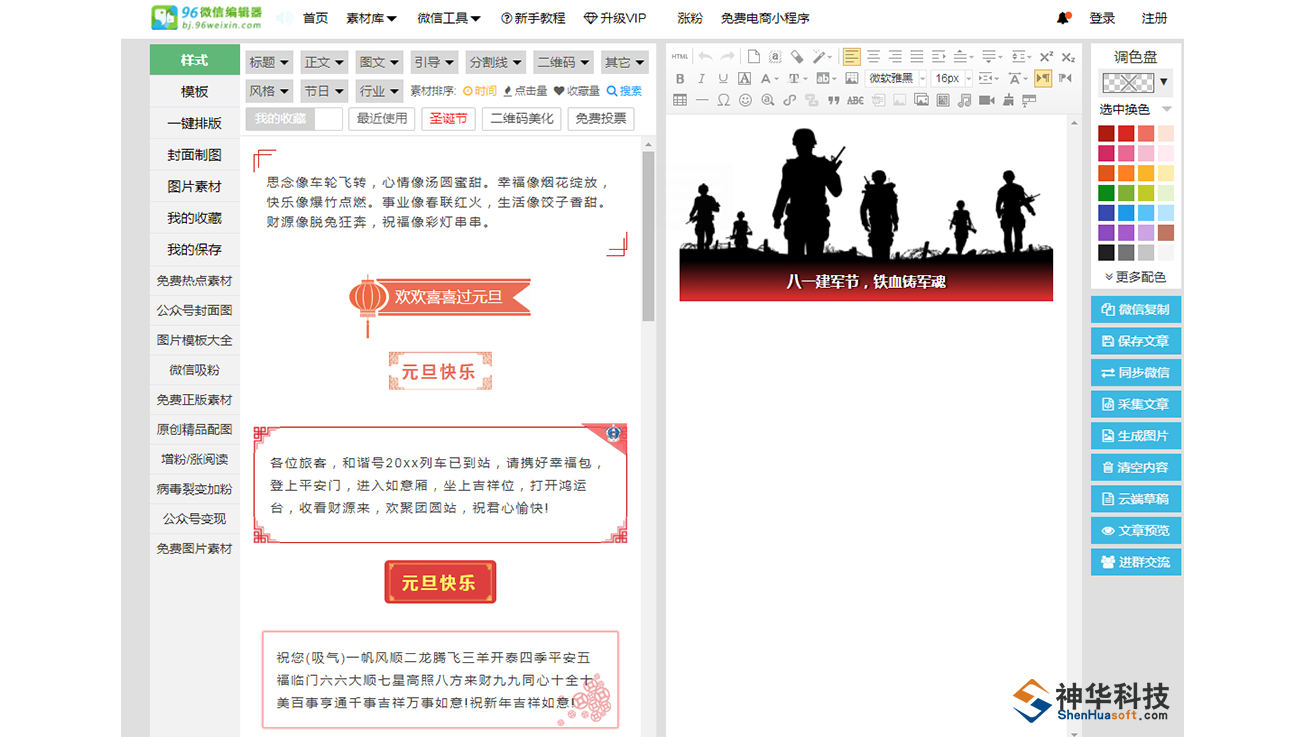The width and height of the screenshot is (1306, 737).
Task: Apply superscript formatting
Action: click(x=1047, y=57)
